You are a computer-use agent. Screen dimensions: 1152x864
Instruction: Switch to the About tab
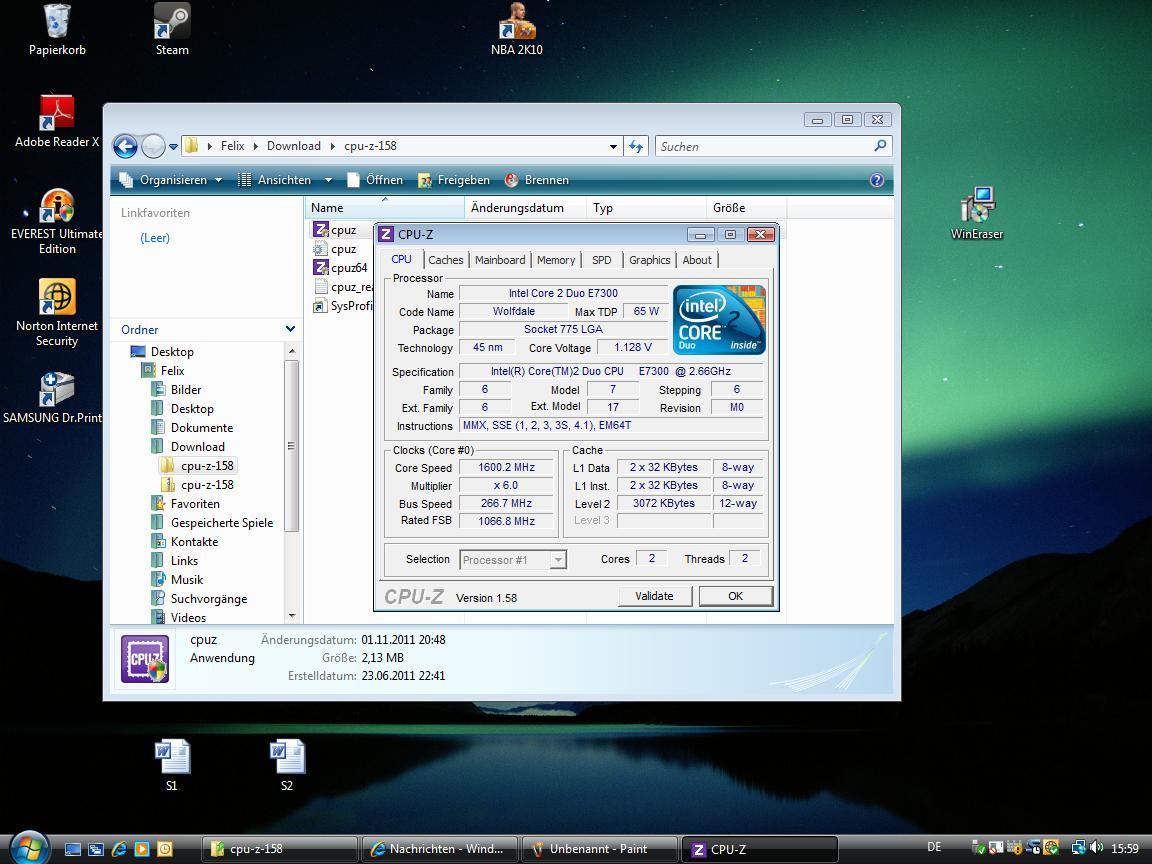tap(696, 260)
